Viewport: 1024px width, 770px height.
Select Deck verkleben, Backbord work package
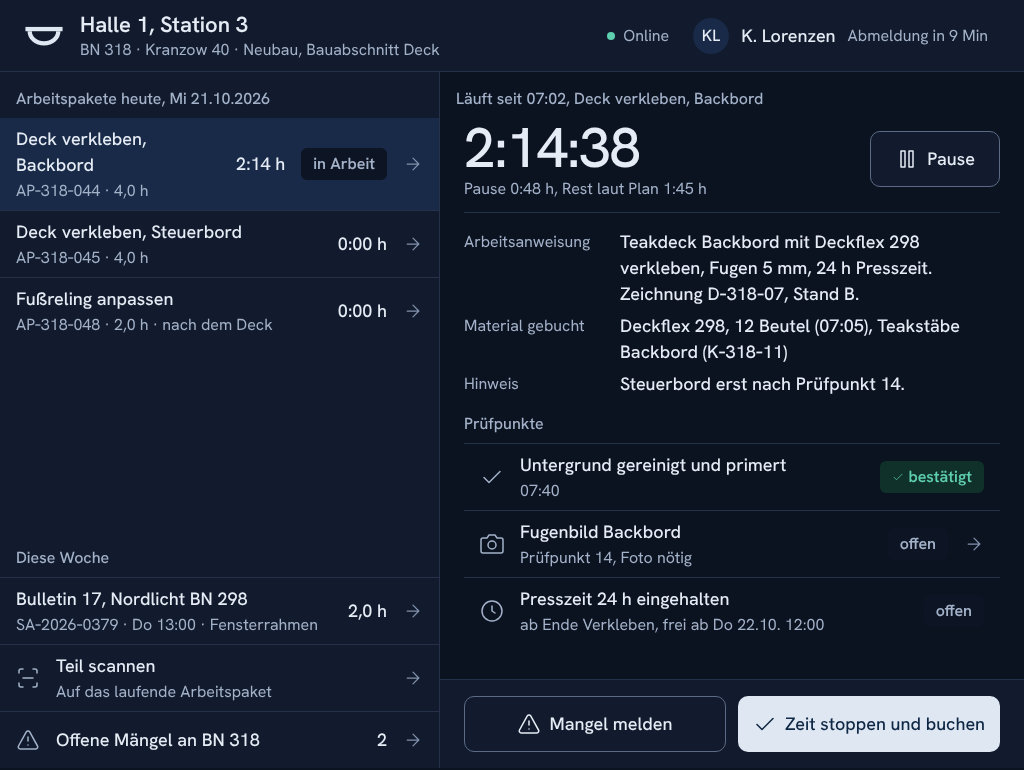pyautogui.click(x=219, y=165)
